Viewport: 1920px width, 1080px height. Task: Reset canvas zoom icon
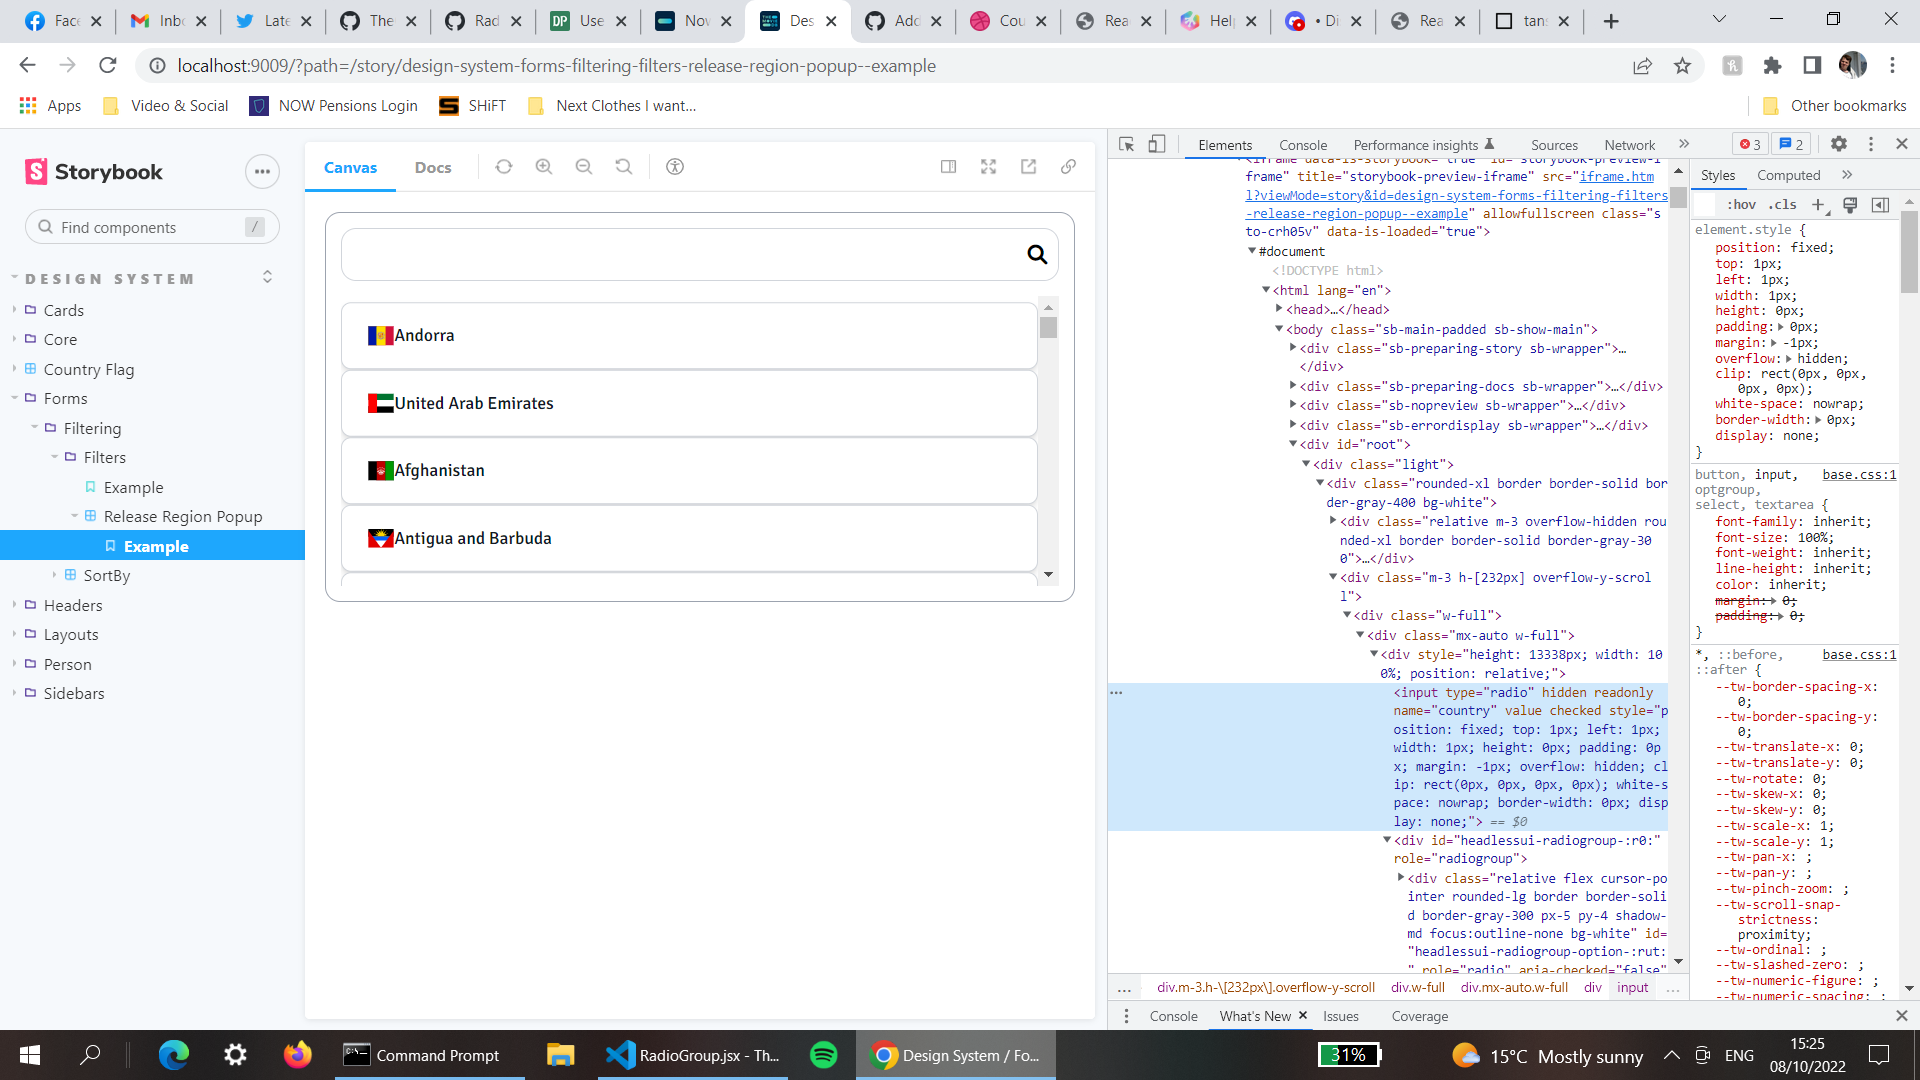pyautogui.click(x=624, y=167)
